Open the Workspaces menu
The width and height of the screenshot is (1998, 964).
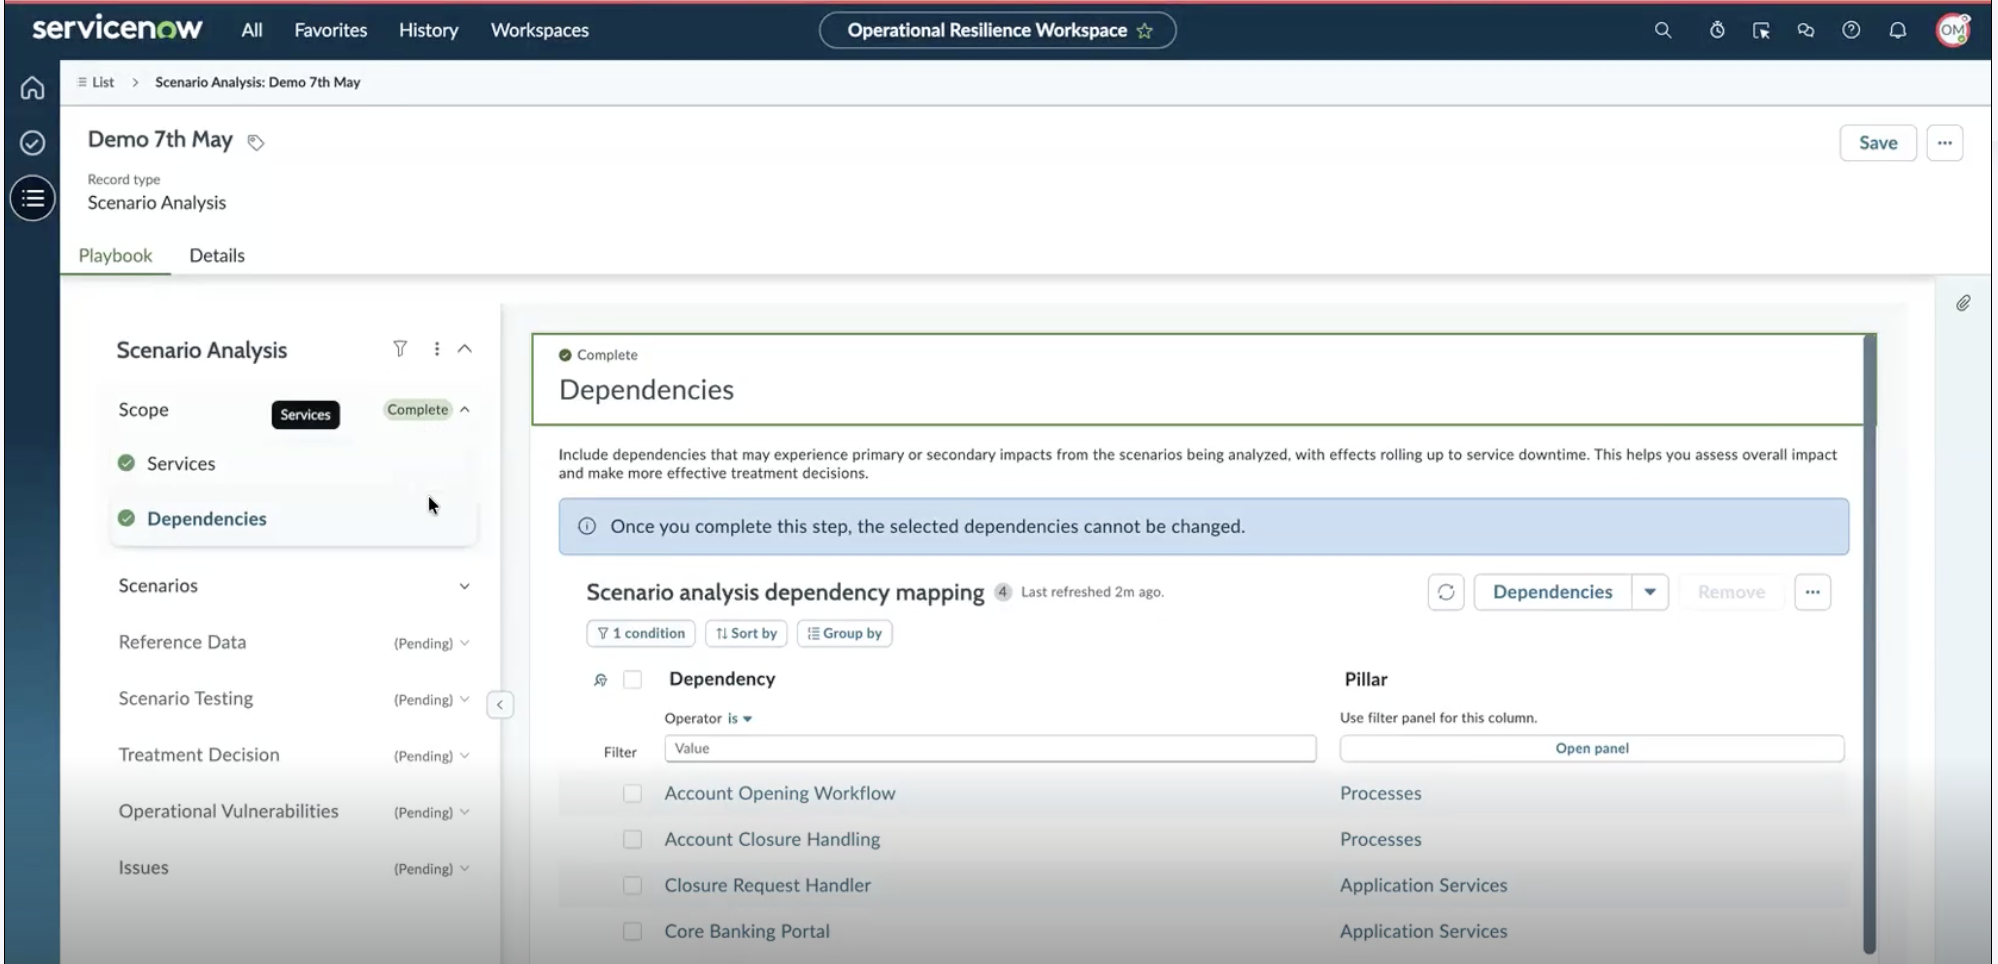click(x=540, y=30)
